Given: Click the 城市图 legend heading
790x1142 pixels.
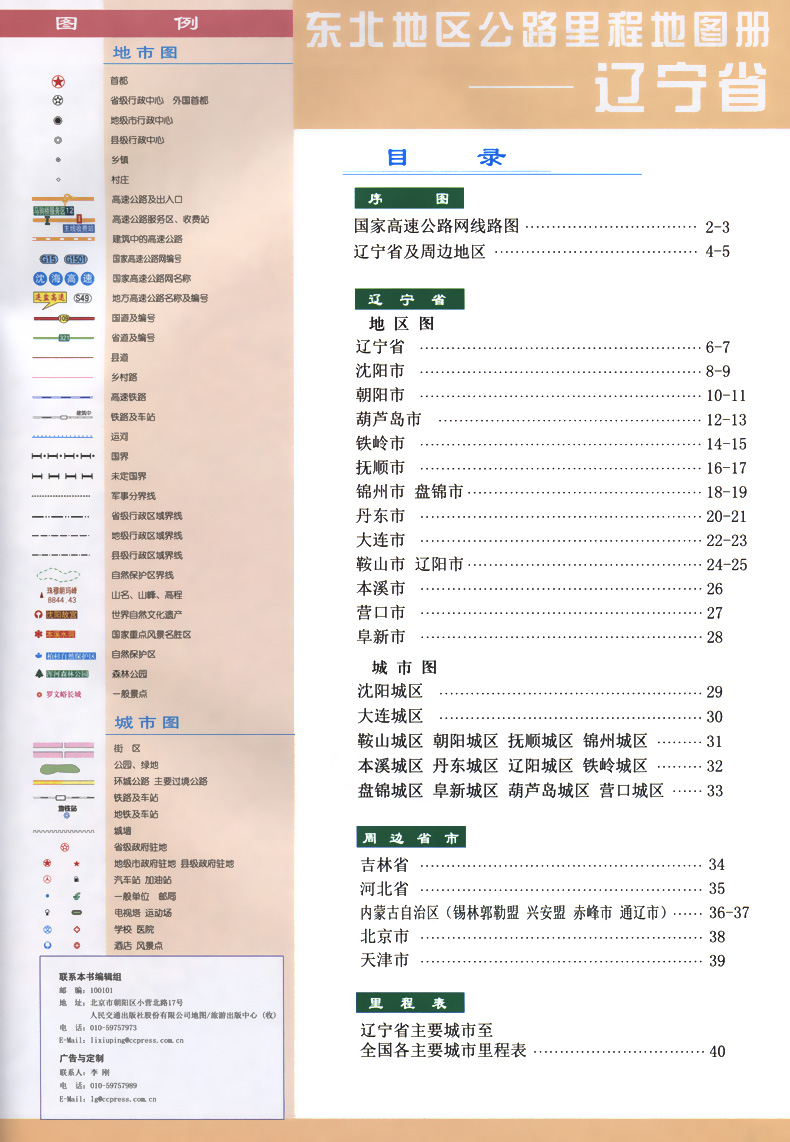Looking at the screenshot, I should pyautogui.click(x=147, y=722).
